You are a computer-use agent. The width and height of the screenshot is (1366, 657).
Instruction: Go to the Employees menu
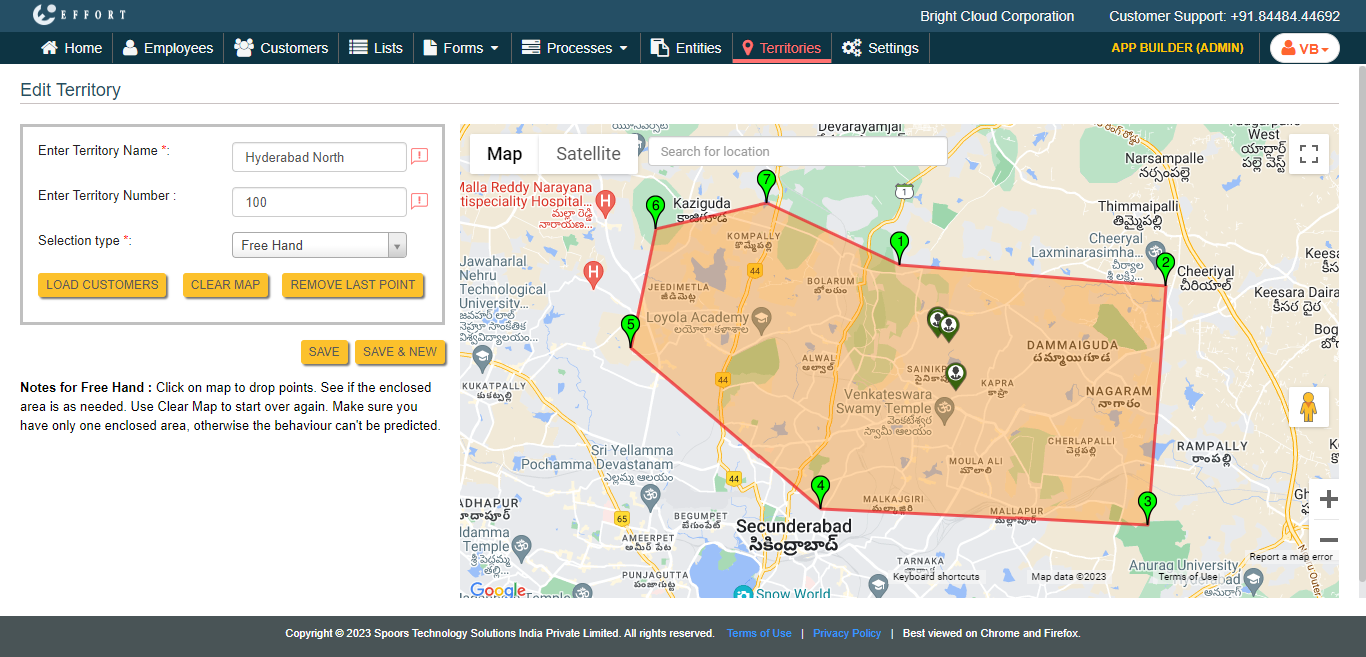click(x=167, y=48)
